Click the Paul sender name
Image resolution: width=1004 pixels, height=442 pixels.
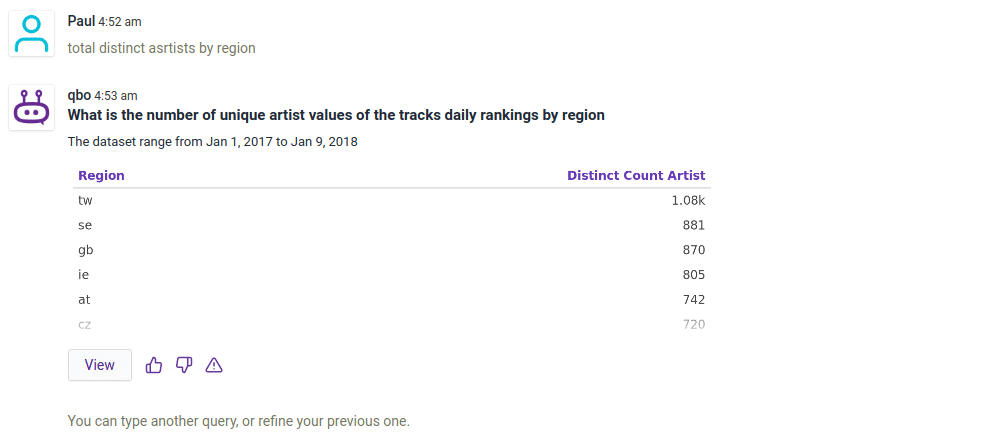pyautogui.click(x=81, y=21)
